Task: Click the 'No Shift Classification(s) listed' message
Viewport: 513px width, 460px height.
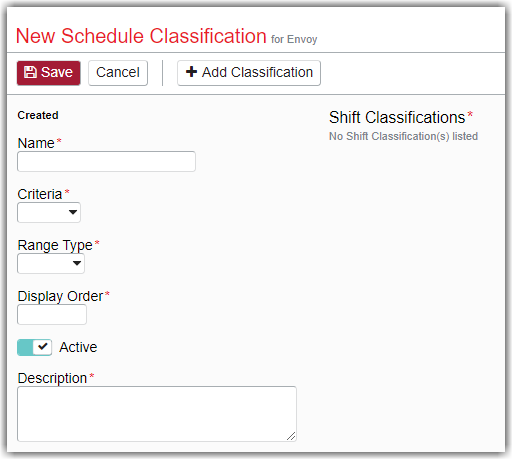Action: (x=403, y=136)
